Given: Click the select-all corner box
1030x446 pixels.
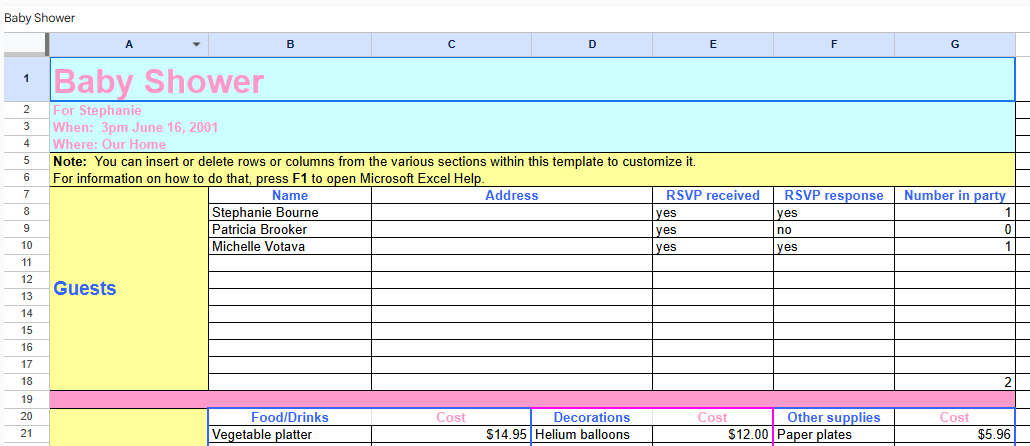Looking at the screenshot, I should [26, 44].
